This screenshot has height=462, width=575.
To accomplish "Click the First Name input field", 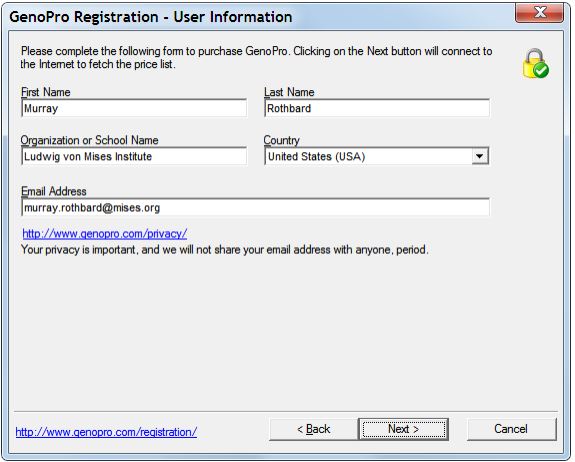I will pyautogui.click(x=134, y=108).
